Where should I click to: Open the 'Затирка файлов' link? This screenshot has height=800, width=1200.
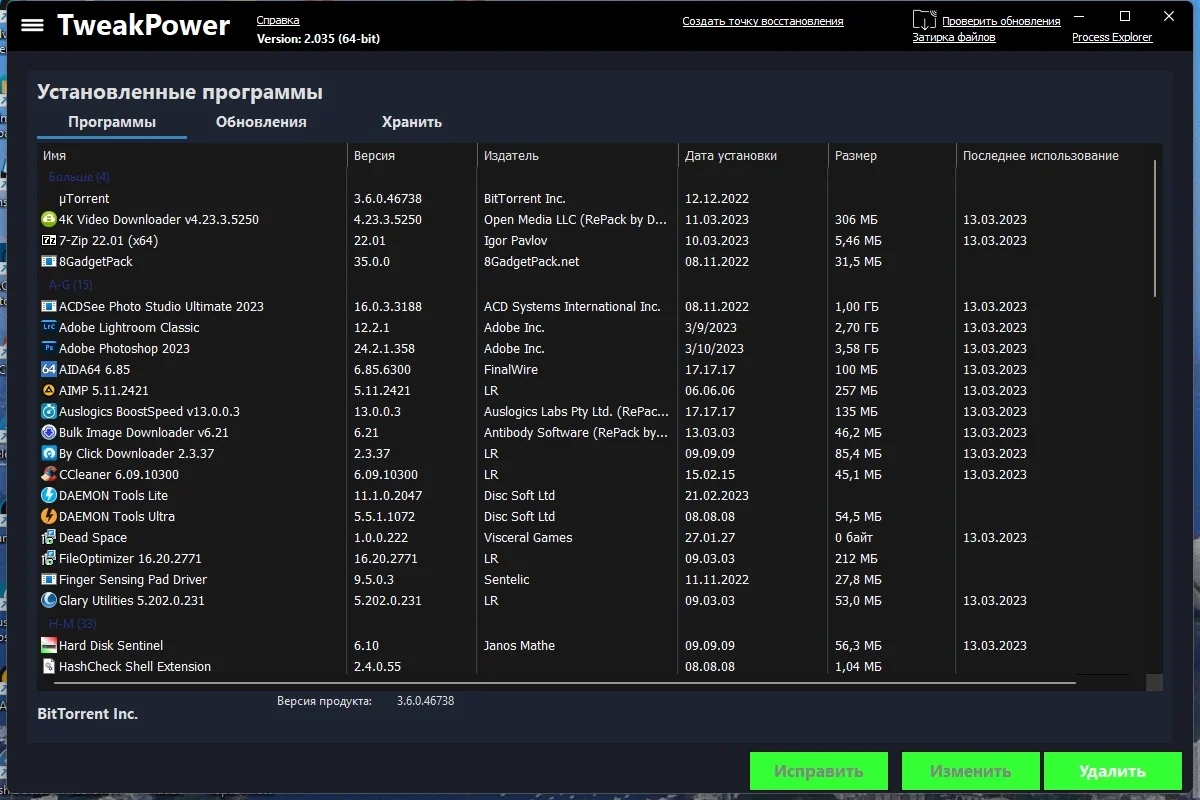pyautogui.click(x=954, y=37)
